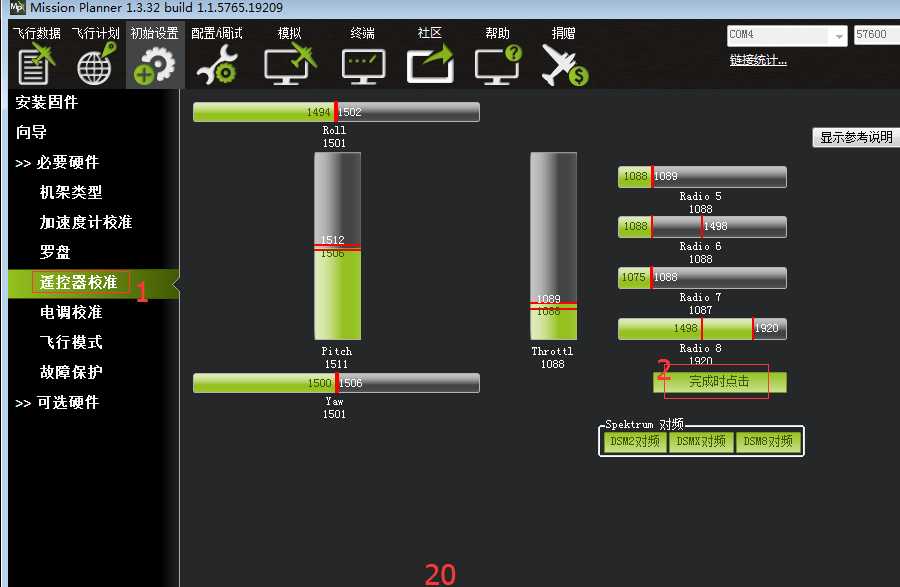Click the 显示参考说明 button
Image resolution: width=900 pixels, height=587 pixels.
[855, 138]
